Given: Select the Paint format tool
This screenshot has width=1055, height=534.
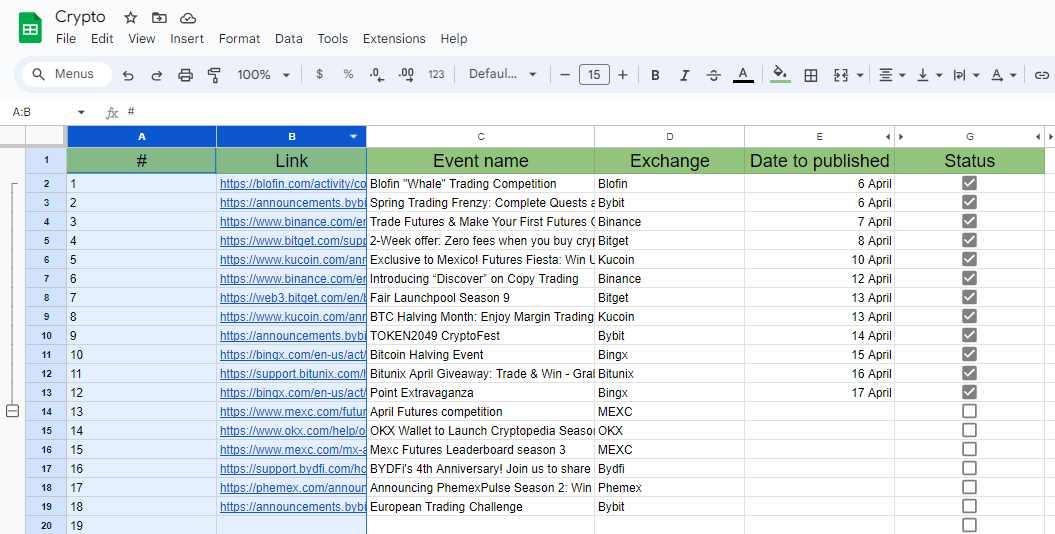Looking at the screenshot, I should click(x=215, y=75).
